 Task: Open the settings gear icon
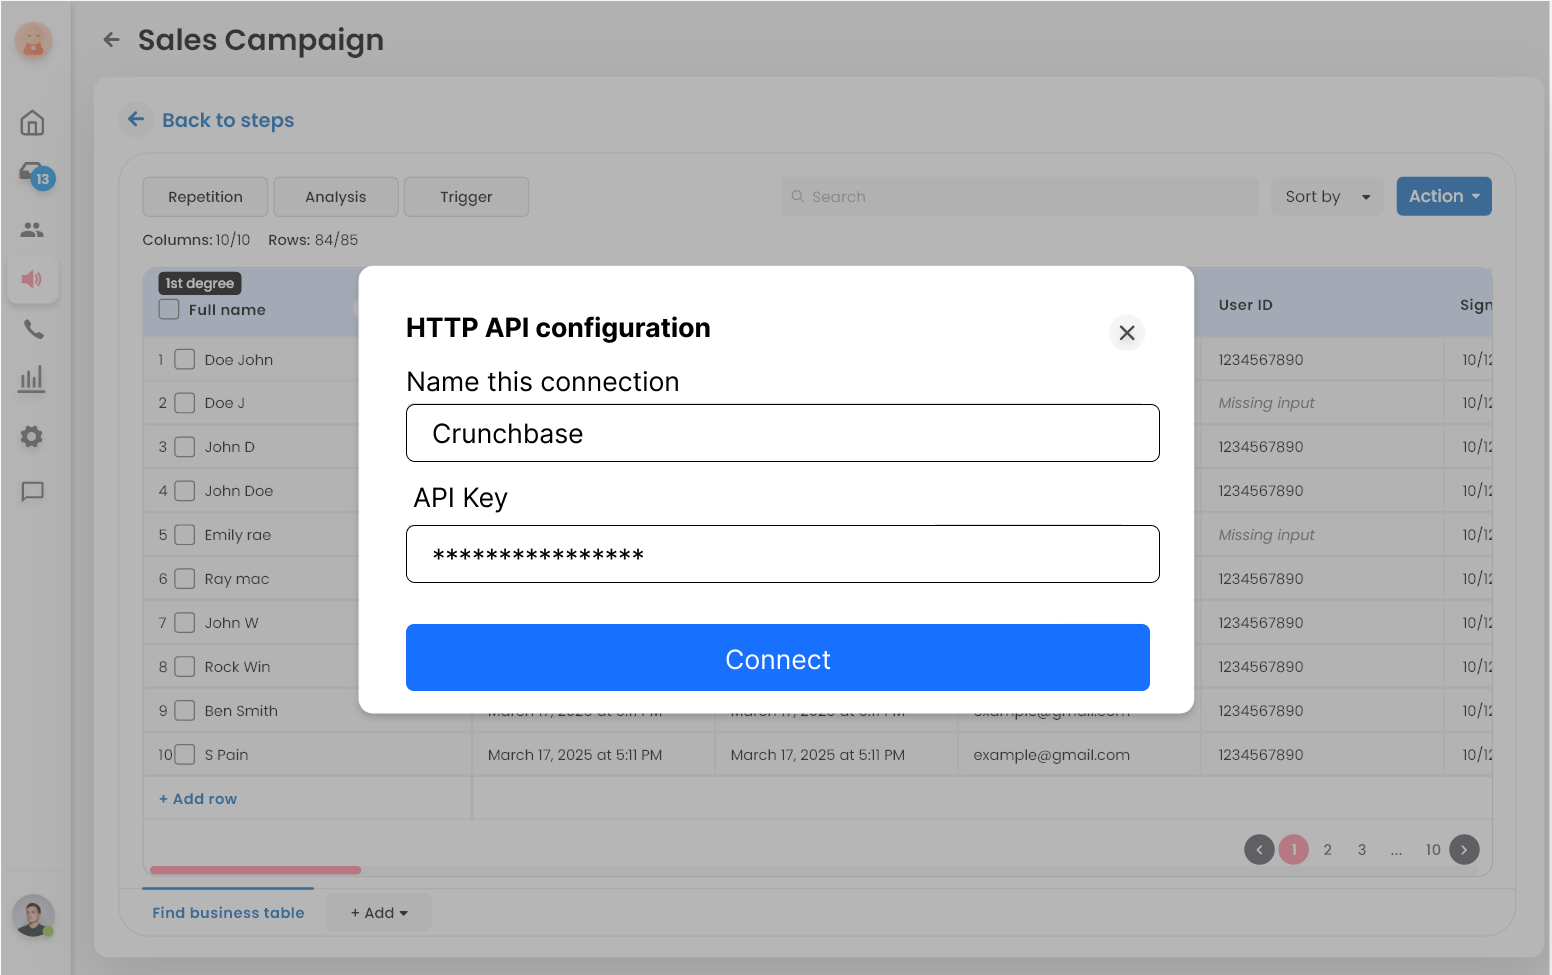point(32,436)
